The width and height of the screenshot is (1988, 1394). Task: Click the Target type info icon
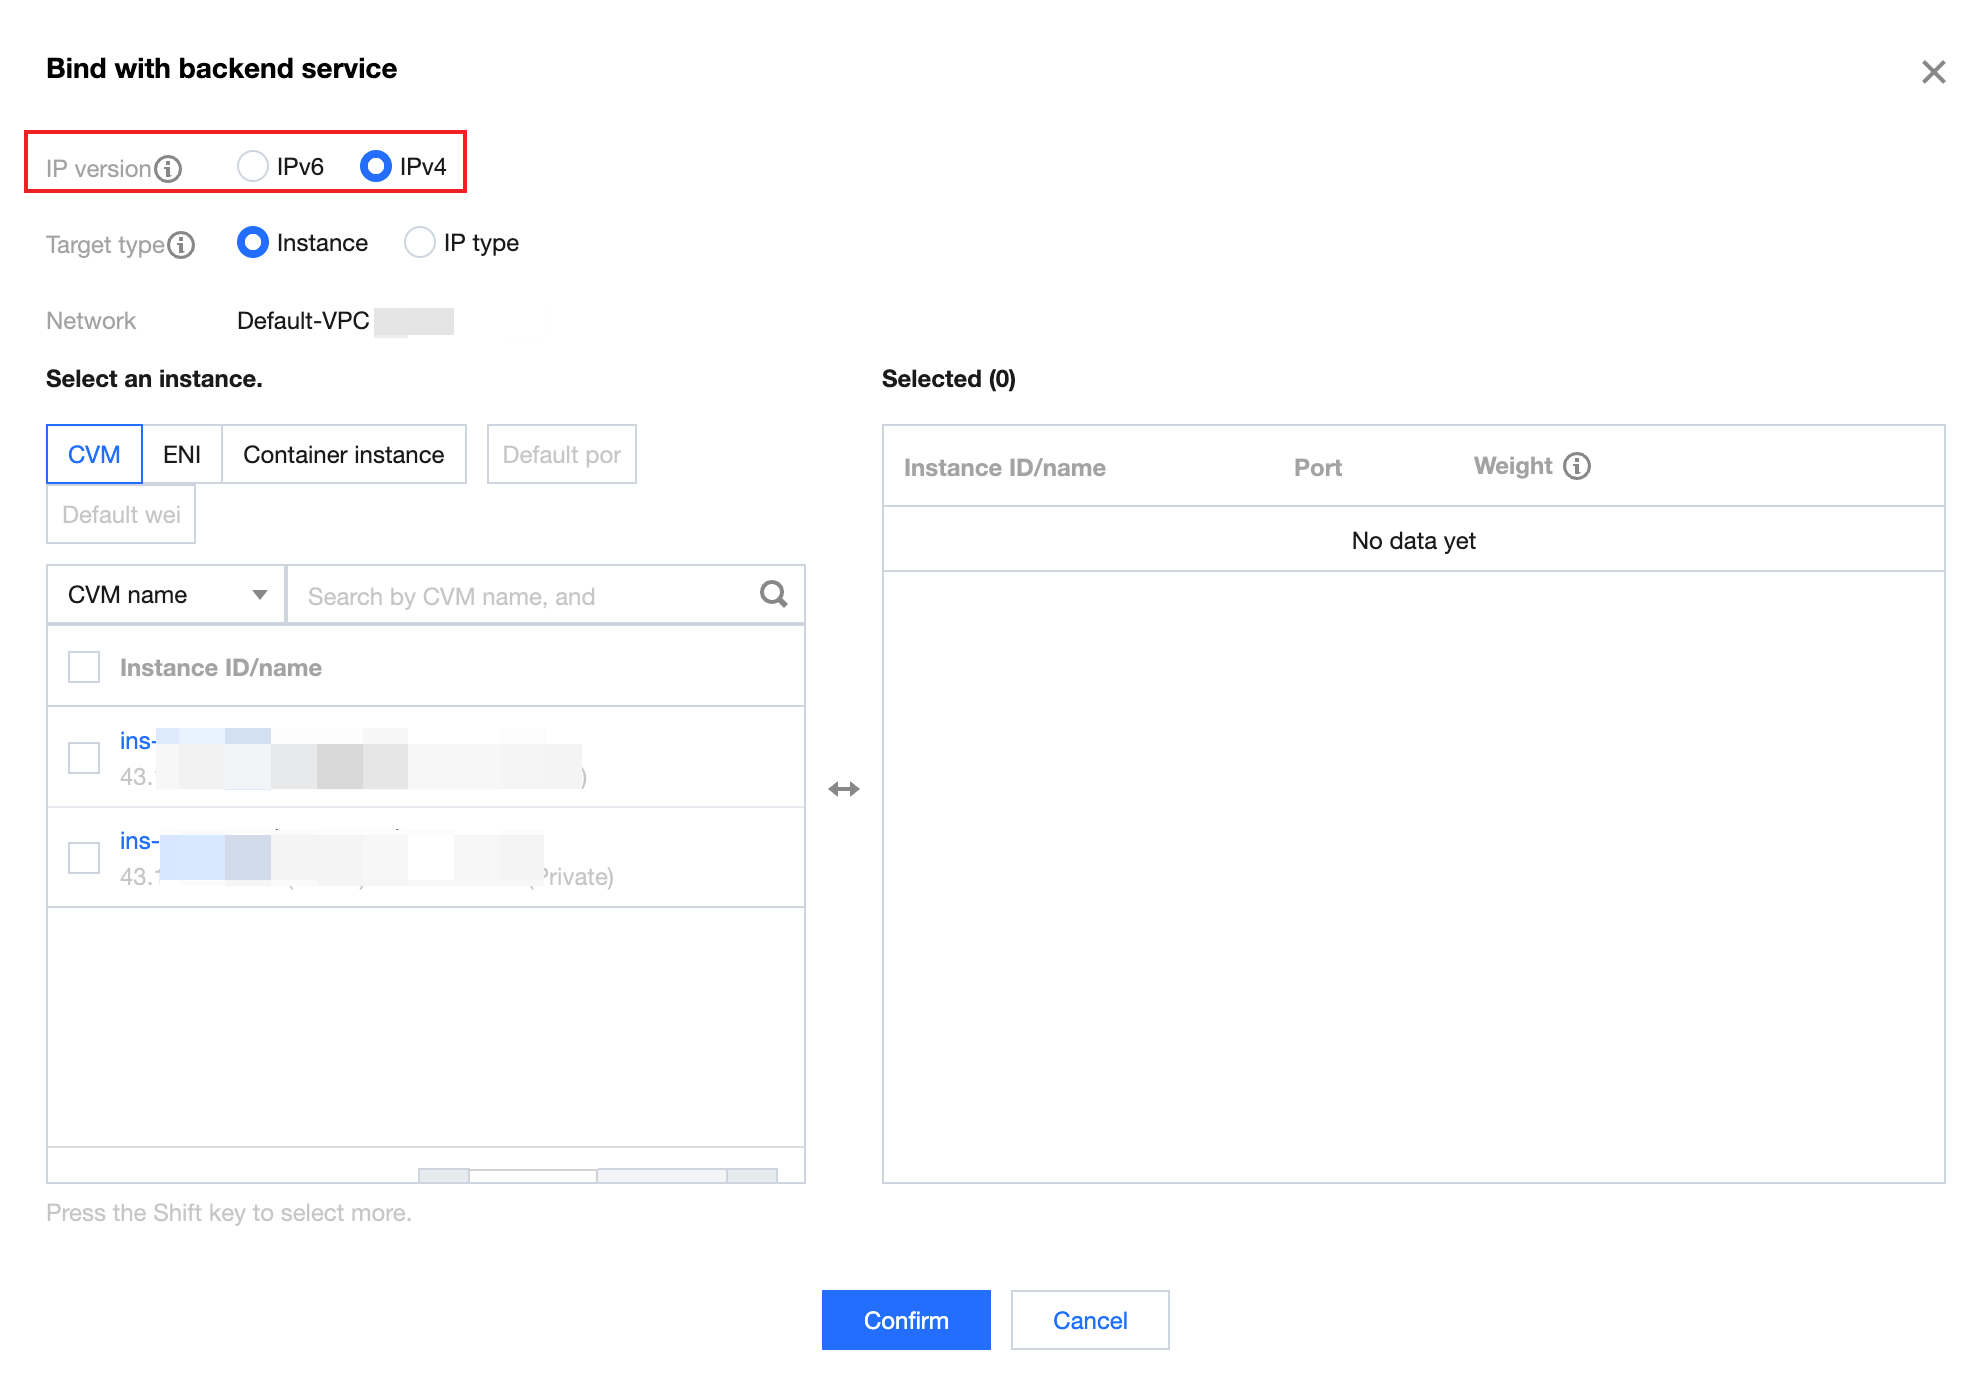click(181, 245)
